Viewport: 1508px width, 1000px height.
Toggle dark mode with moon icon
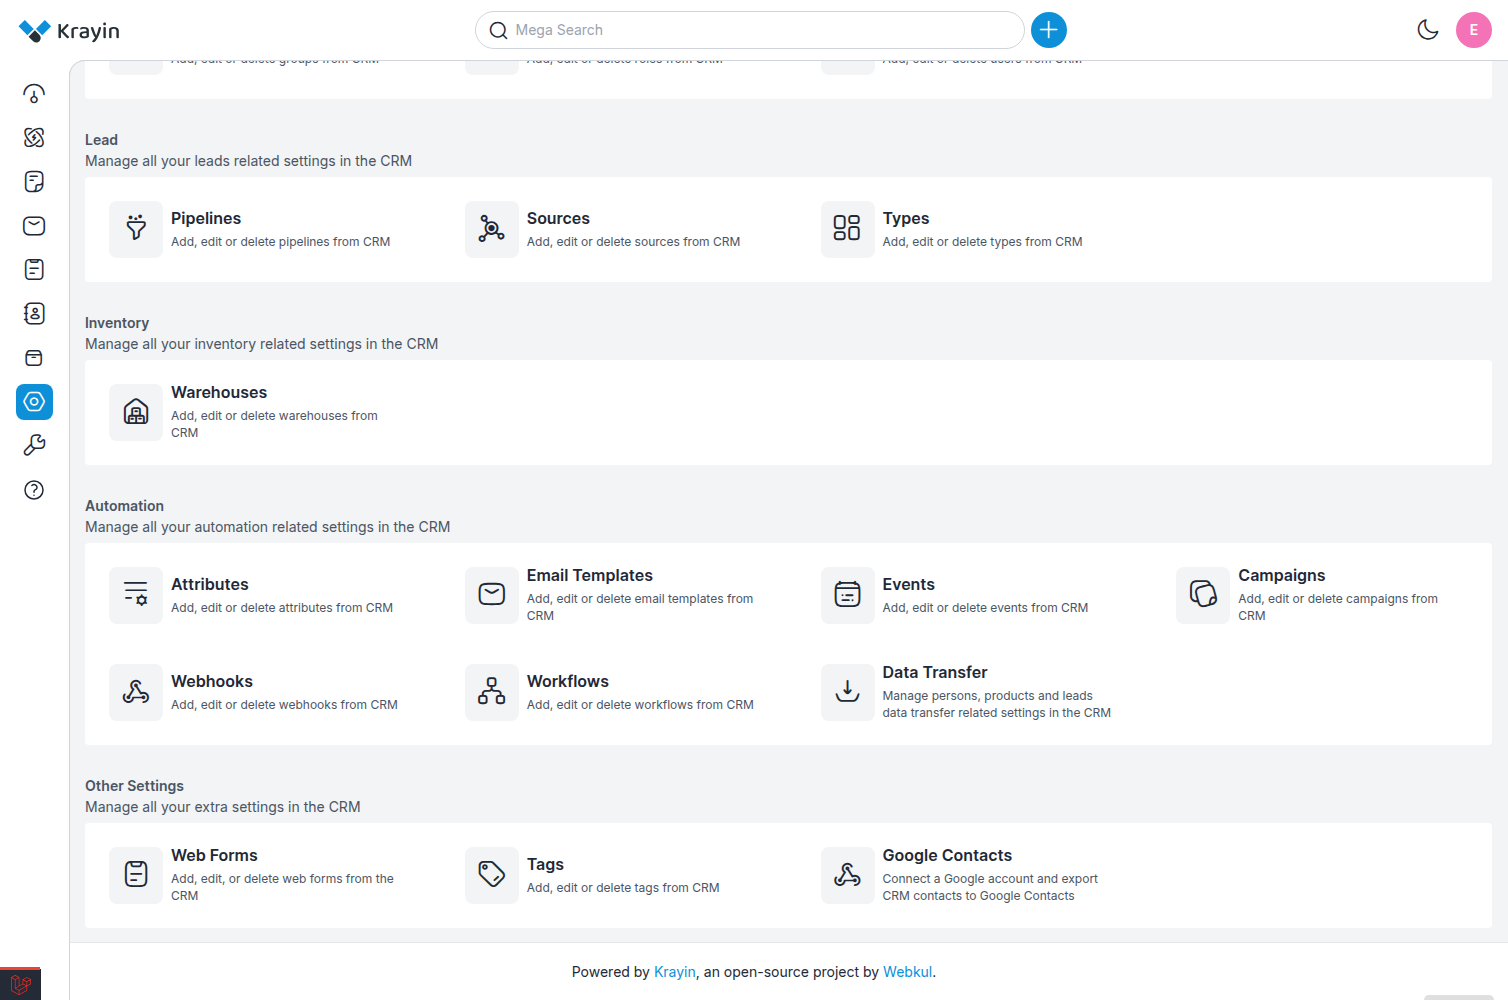(1428, 30)
